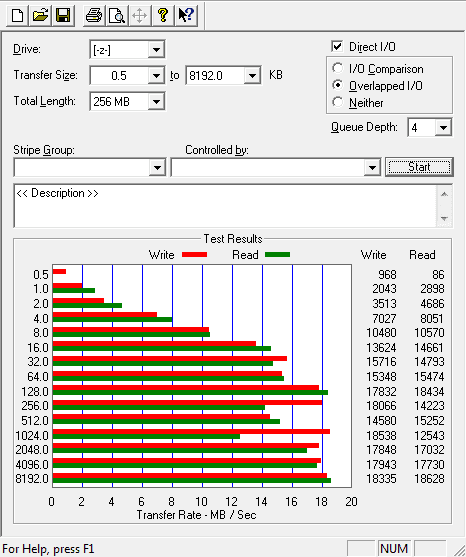This screenshot has width=466, height=557.
Task: Click the read value 12543
Action: click(429, 436)
